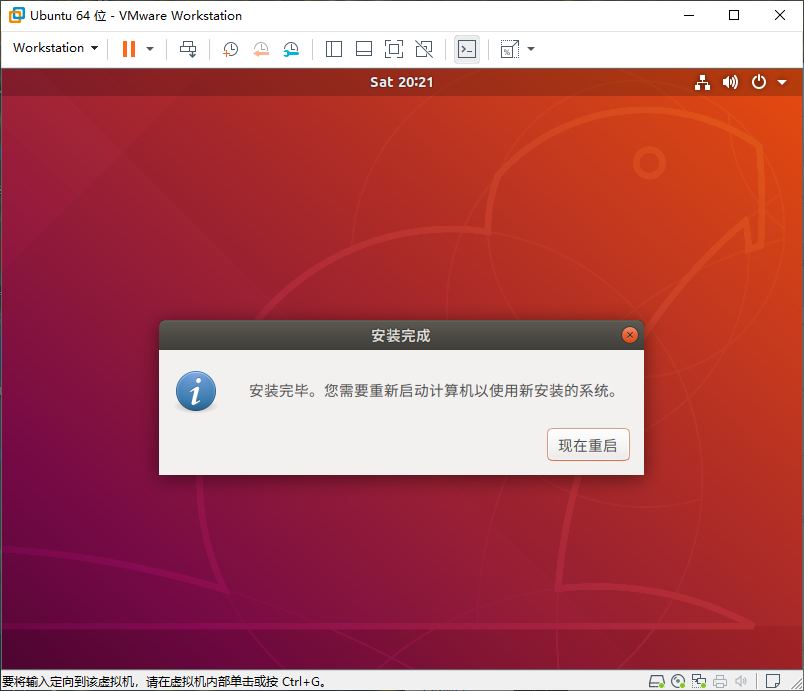
Task: Open Ubuntu network status icon
Action: [x=702, y=82]
